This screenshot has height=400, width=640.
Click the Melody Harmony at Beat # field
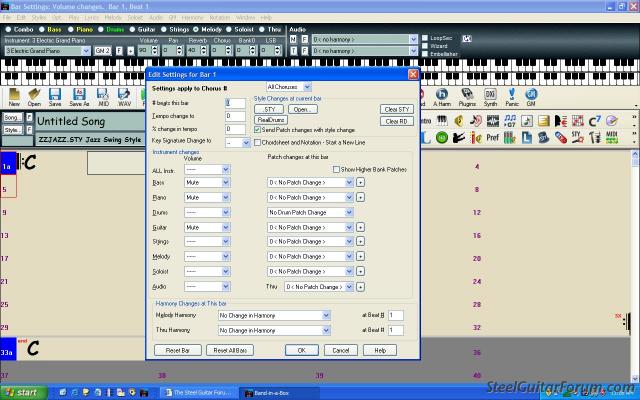[x=396, y=315]
